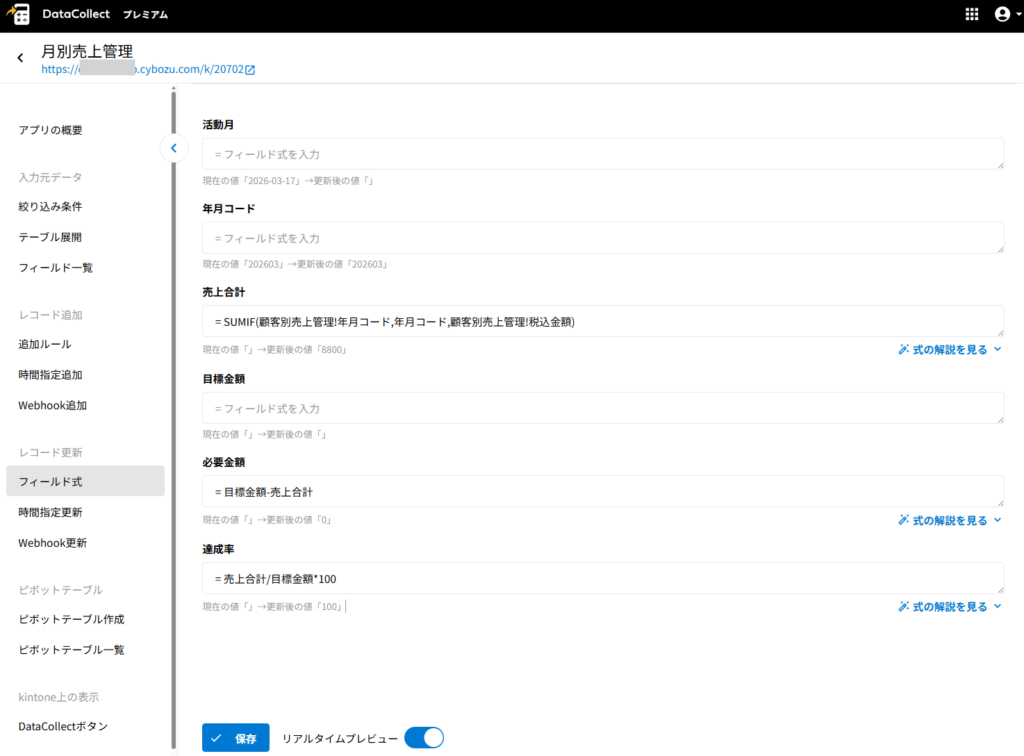Open ピボットテーブル作成 in the sidebar
This screenshot has width=1024, height=756.
pyautogui.click(x=71, y=619)
